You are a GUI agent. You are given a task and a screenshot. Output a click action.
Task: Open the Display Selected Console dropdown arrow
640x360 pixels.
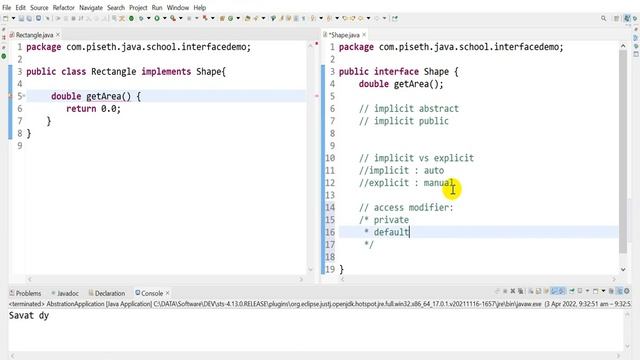tap(587, 291)
